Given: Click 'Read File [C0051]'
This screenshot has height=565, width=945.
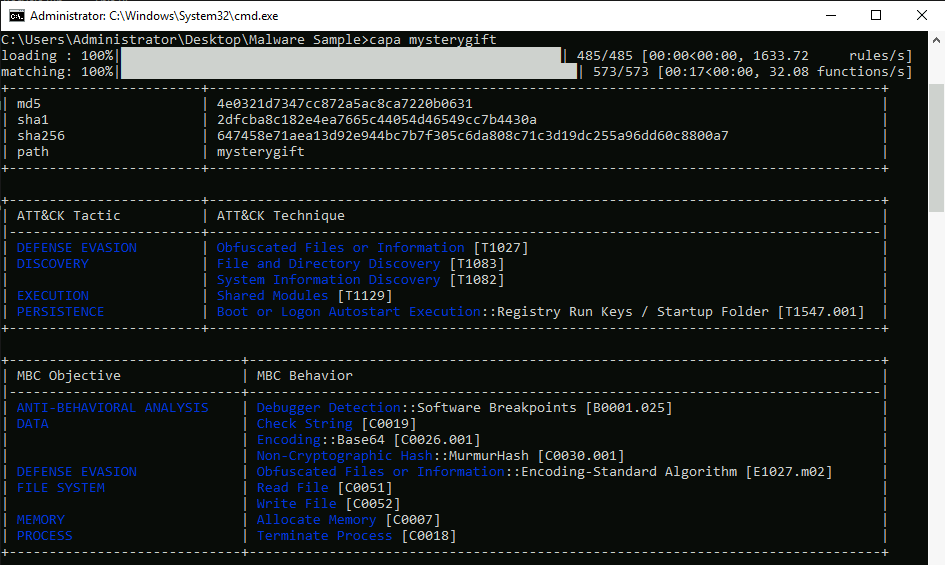Looking at the screenshot, I should [x=324, y=488].
